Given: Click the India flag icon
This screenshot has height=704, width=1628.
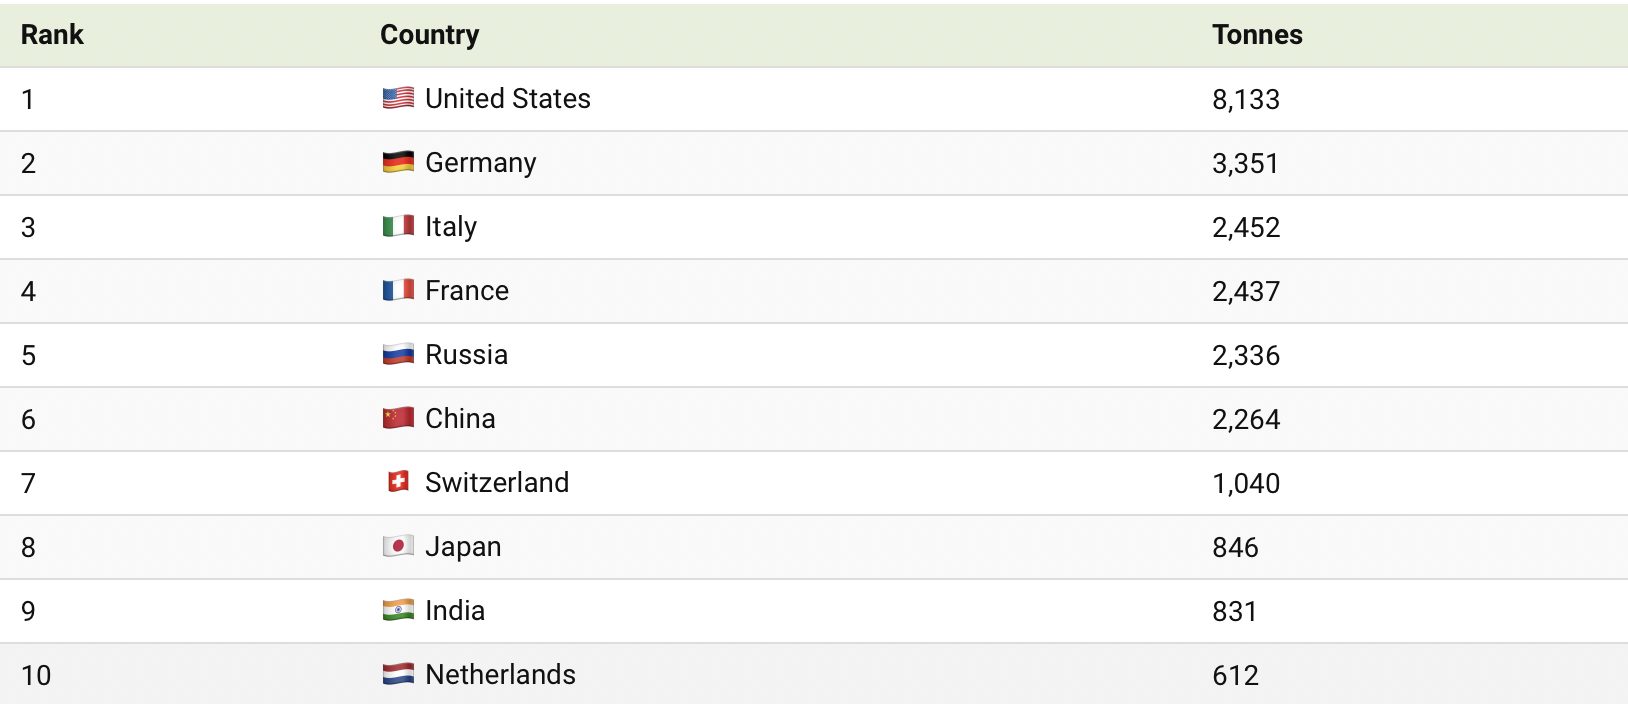Looking at the screenshot, I should point(398,610).
